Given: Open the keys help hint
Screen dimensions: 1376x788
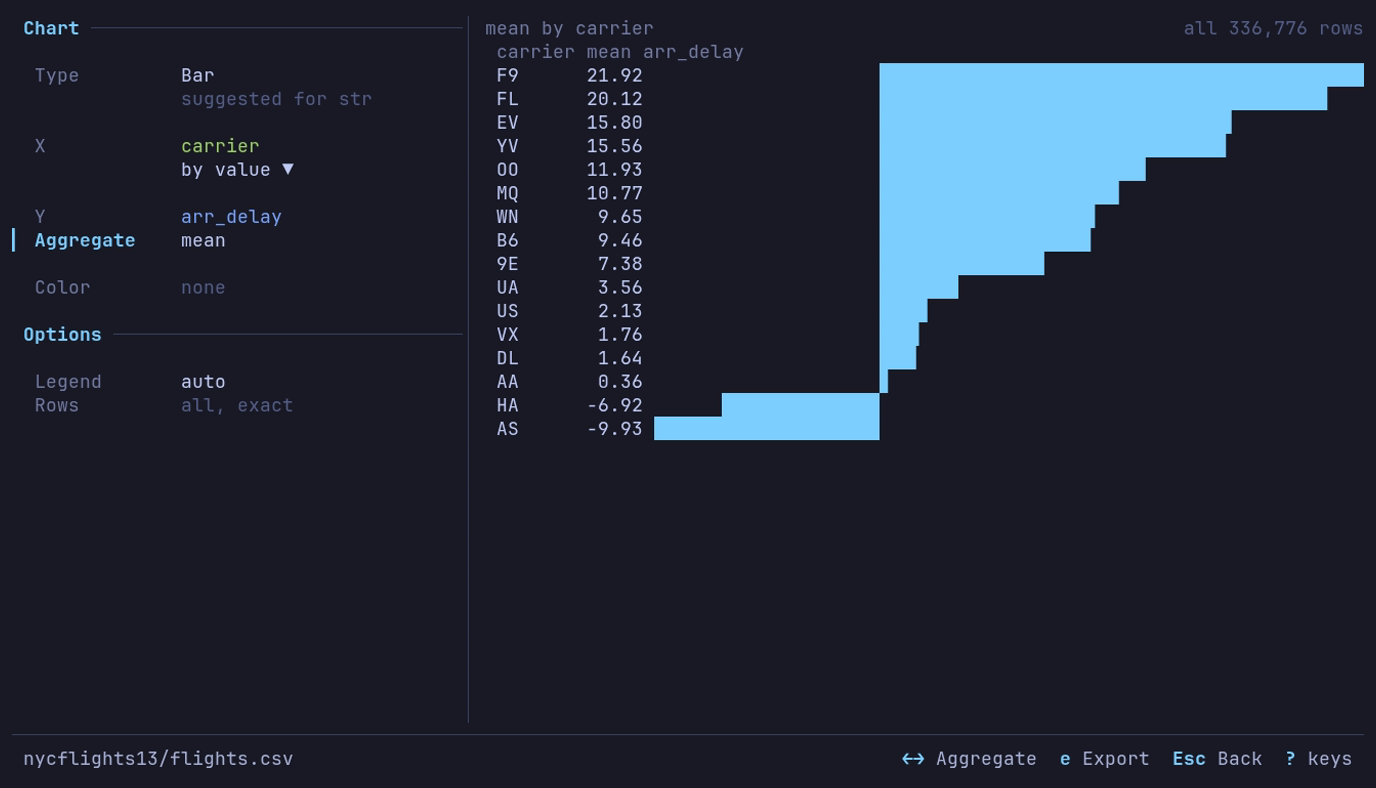Looking at the screenshot, I should tap(1319, 759).
